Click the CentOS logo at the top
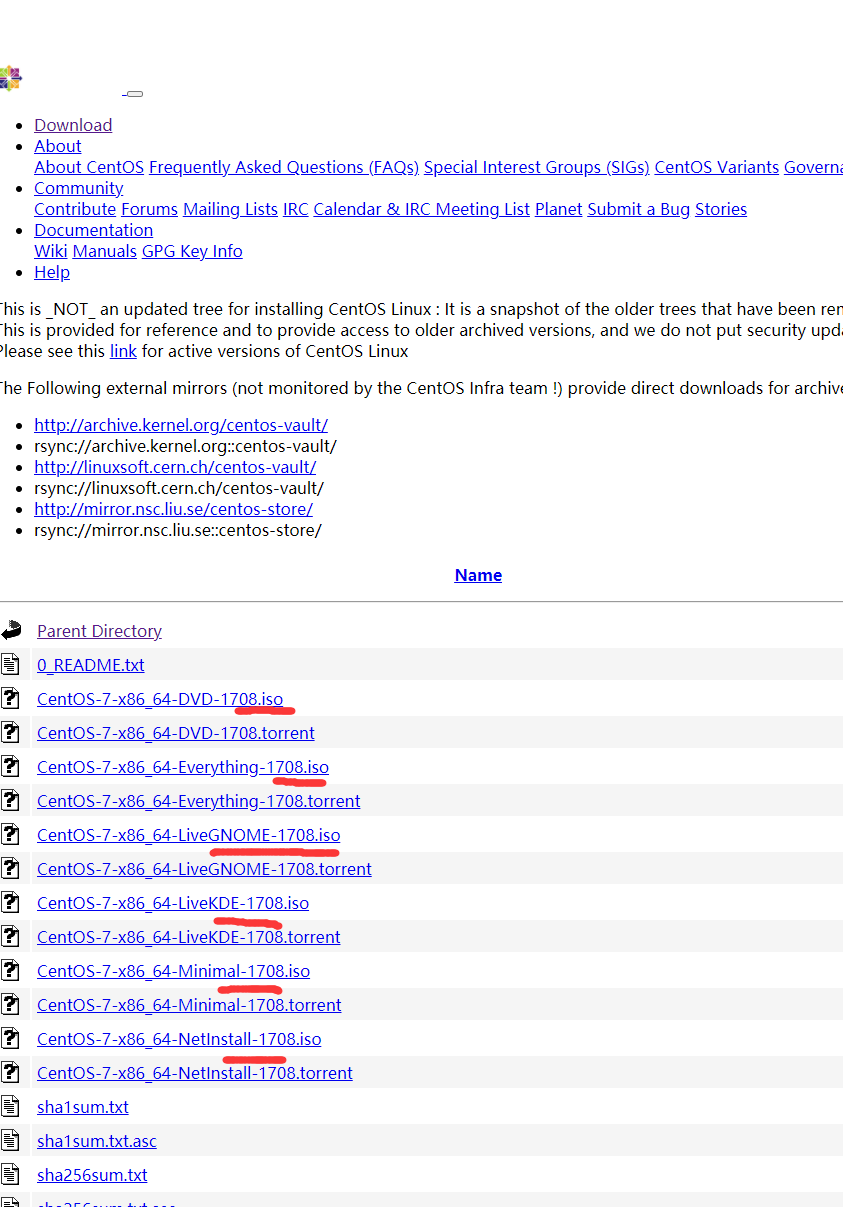843x1207 pixels. pos(9,79)
